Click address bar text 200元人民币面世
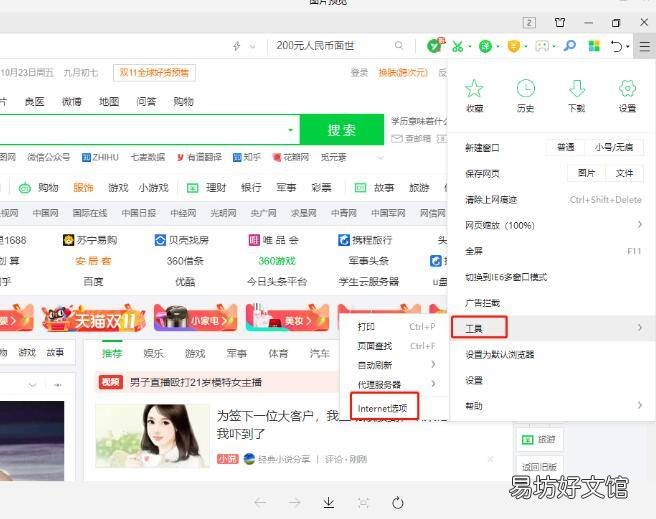Viewport: 656px width, 519px height. [x=315, y=45]
